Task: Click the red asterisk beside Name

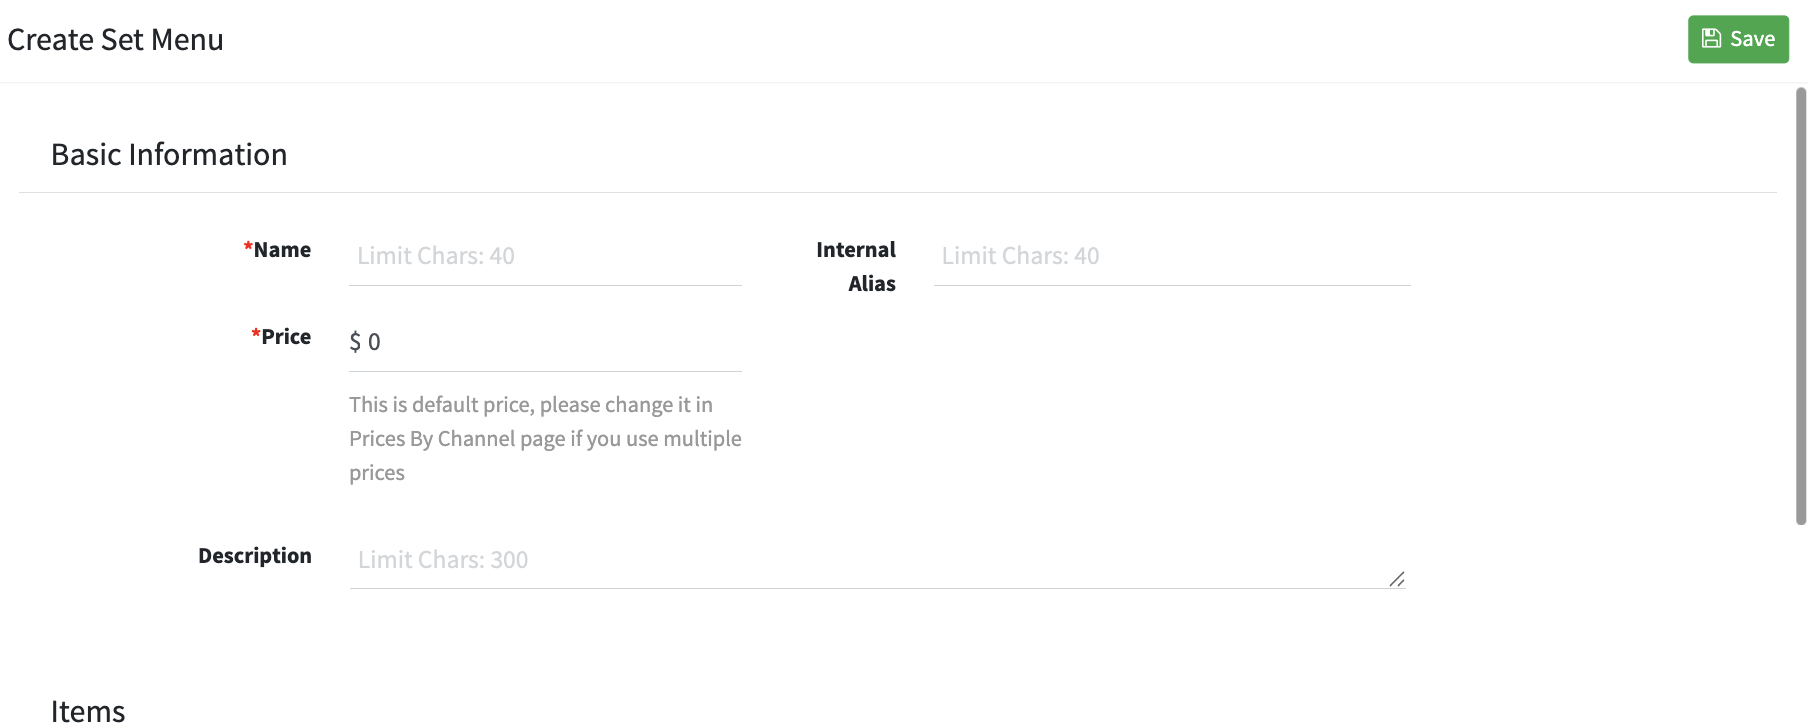Action: click(x=248, y=247)
